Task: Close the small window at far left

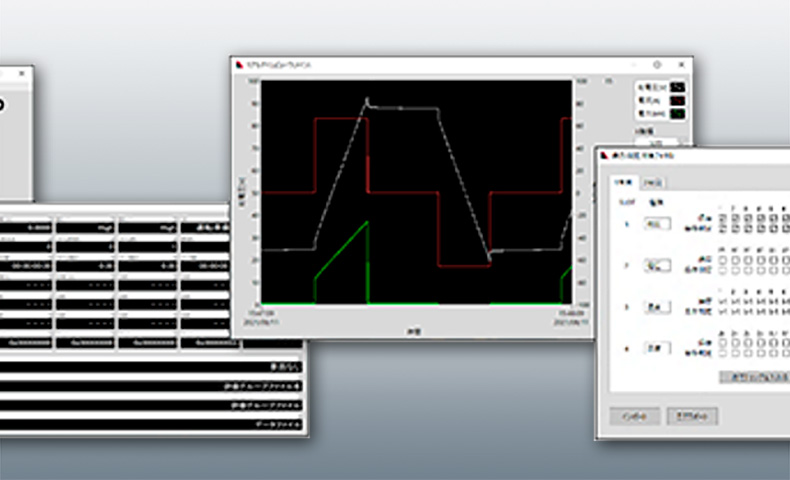Action: (x=22, y=74)
